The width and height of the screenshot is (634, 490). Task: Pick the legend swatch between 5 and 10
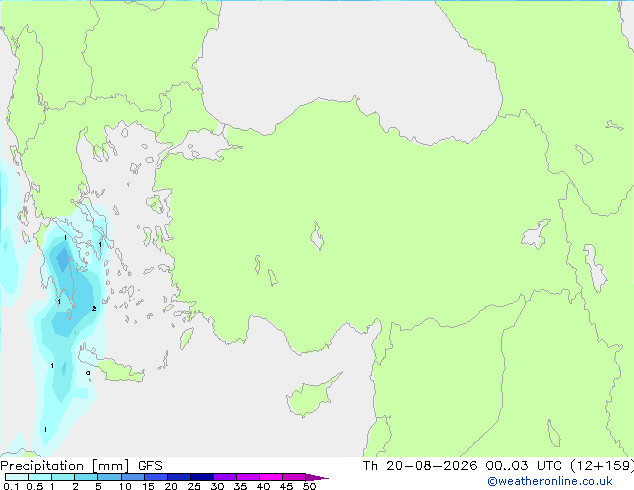(x=109, y=477)
